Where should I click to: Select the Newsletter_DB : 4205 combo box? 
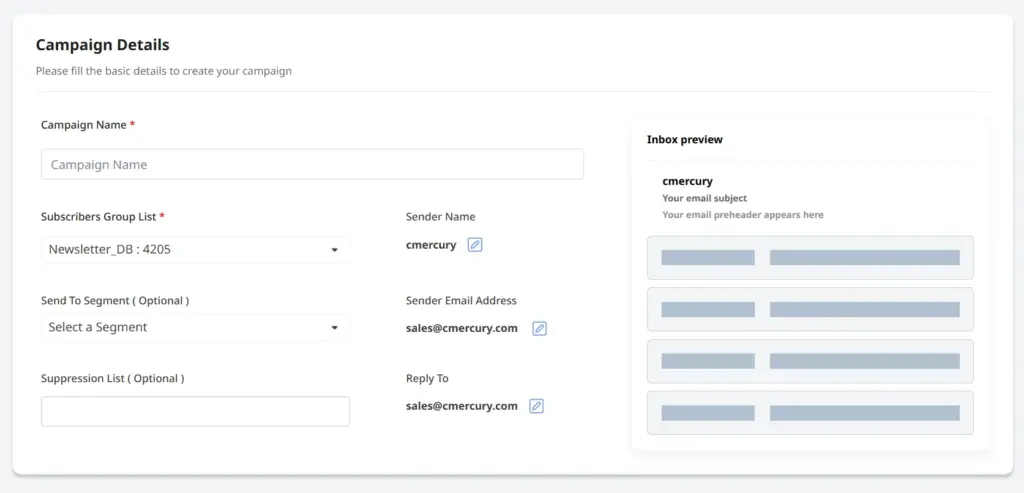pos(195,249)
